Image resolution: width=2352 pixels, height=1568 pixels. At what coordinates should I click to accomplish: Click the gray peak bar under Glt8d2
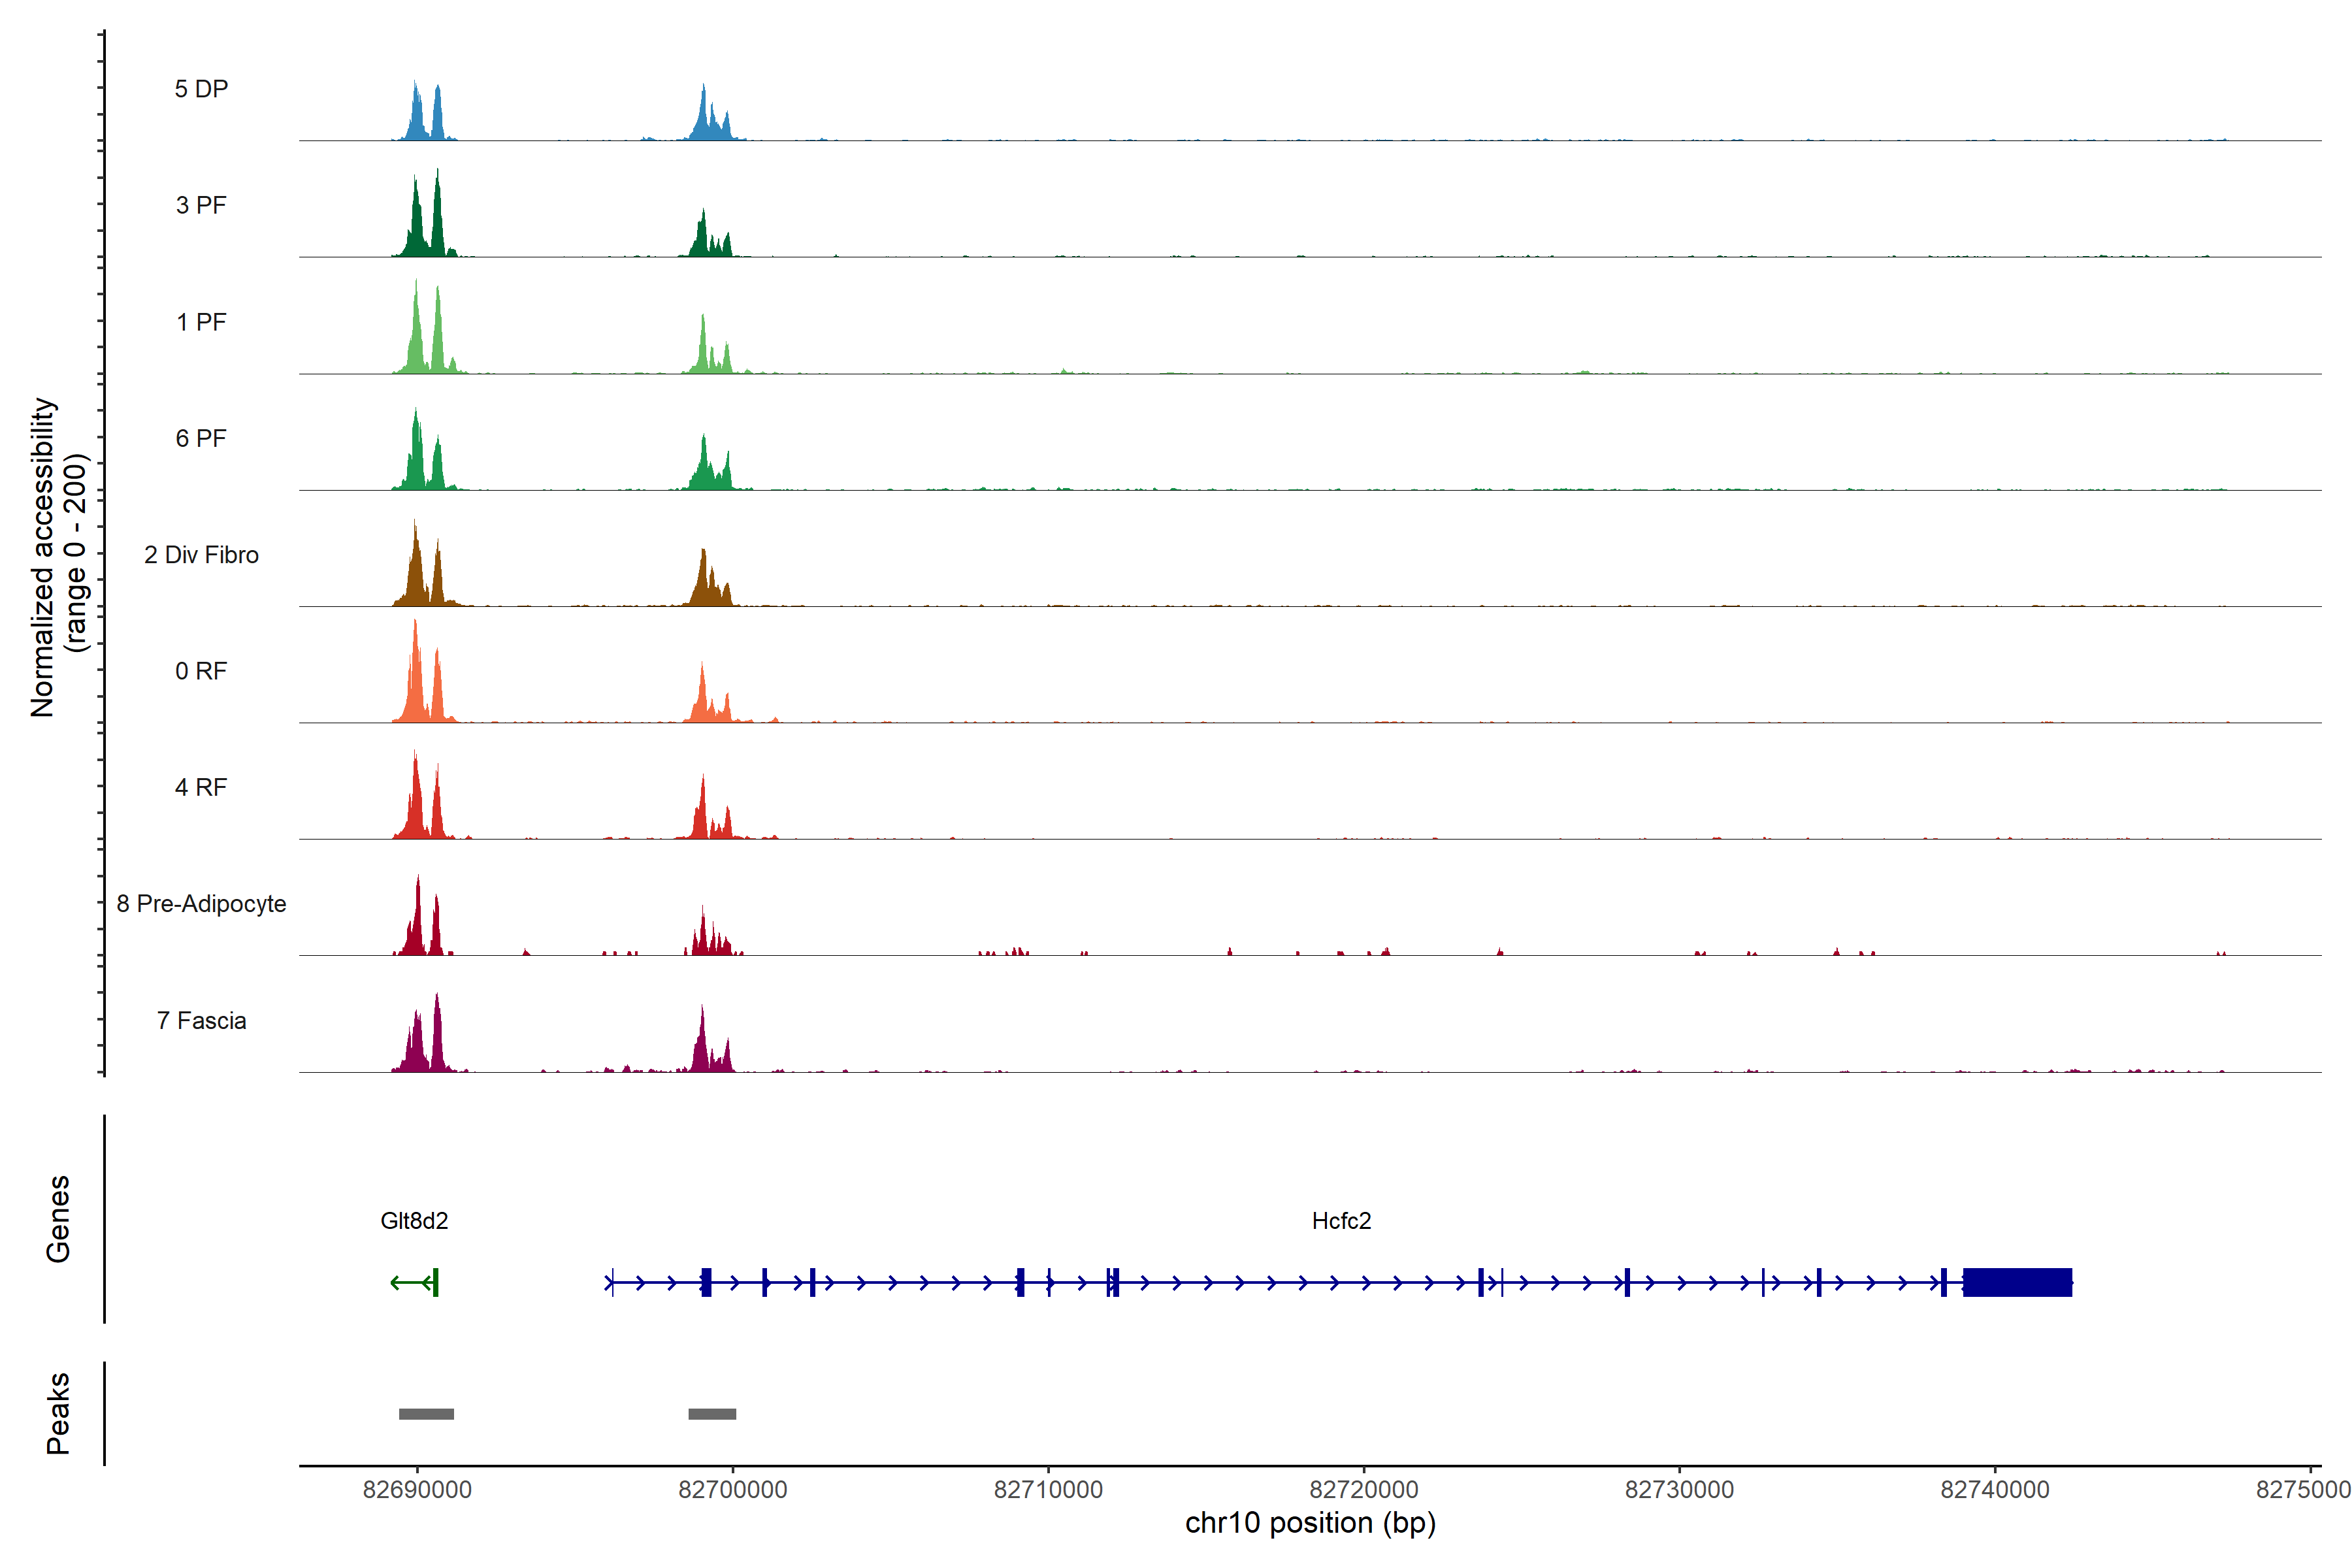click(426, 1413)
